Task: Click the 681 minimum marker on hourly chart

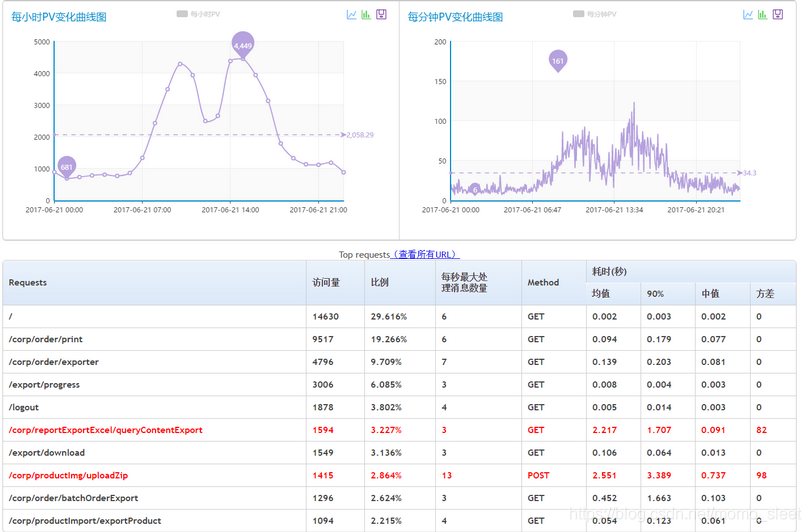Action: tap(67, 166)
